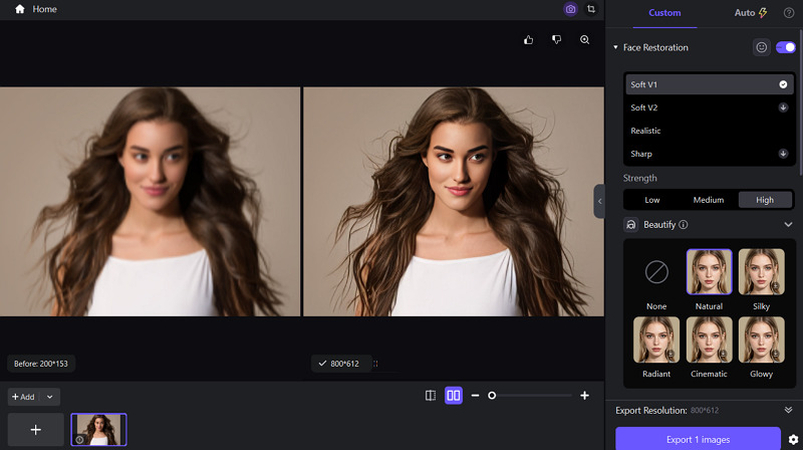The height and width of the screenshot is (450, 803).
Task: Collapse the Face Restoration section
Action: [x=616, y=48]
